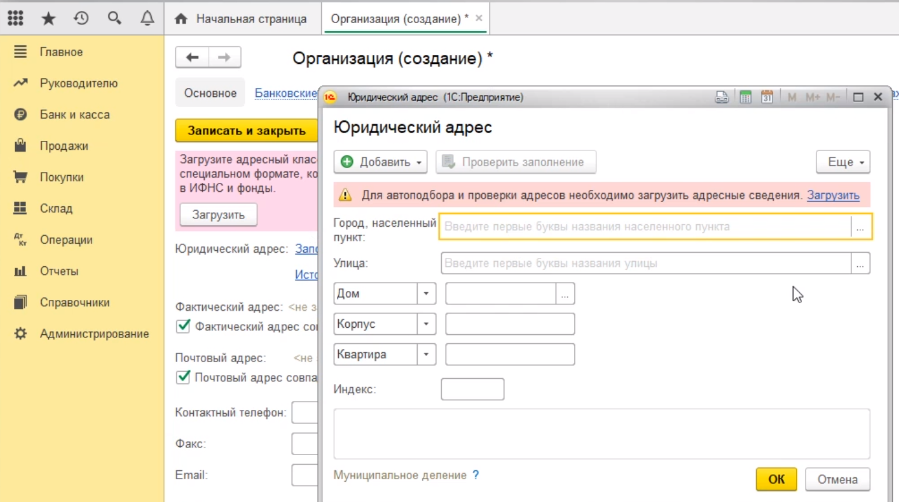This screenshot has width=899, height=502.
Task: Open notifications bell icon
Action: click(x=147, y=19)
